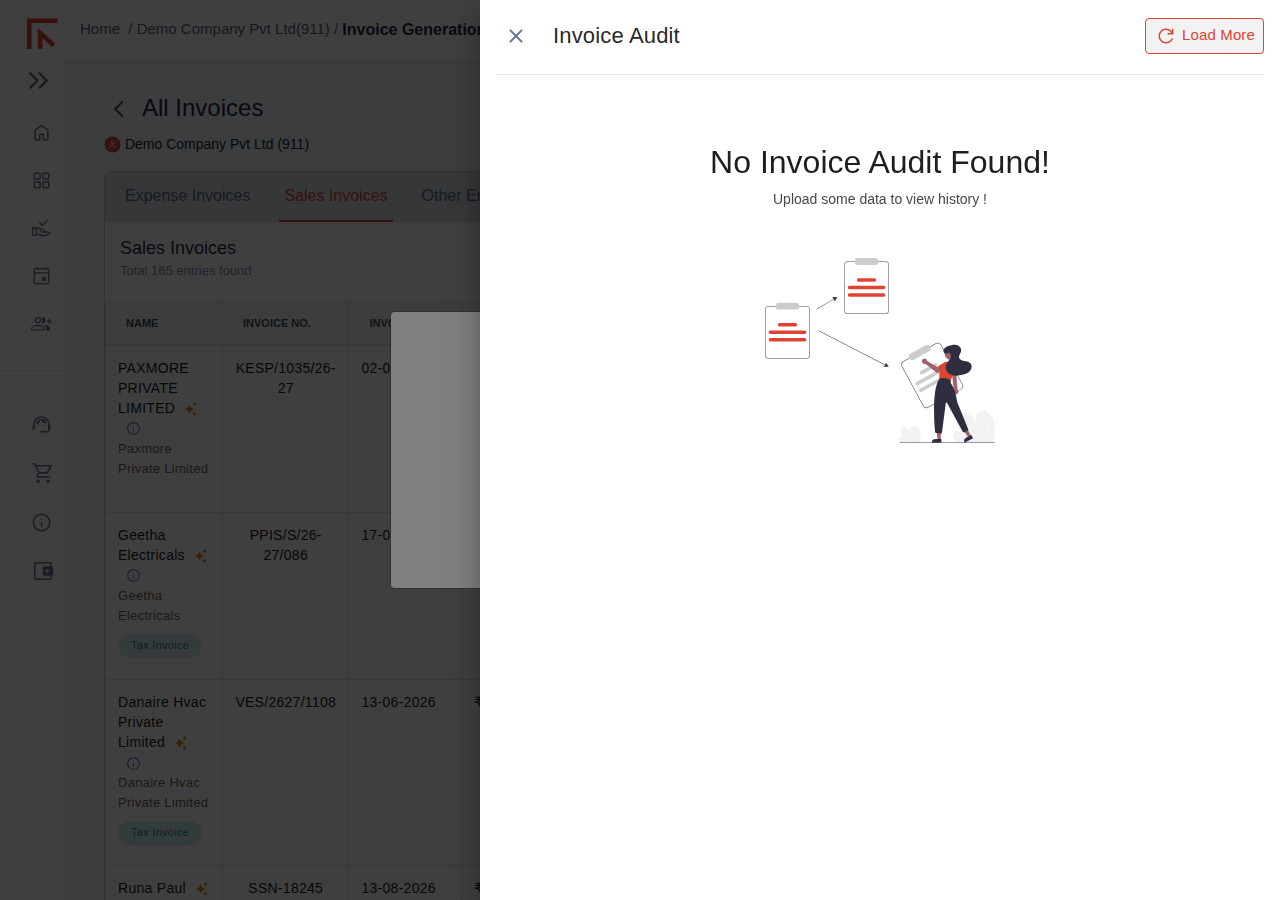Open the dashboard grid icon in sidebar
This screenshot has height=900, width=1280.
tap(41, 180)
